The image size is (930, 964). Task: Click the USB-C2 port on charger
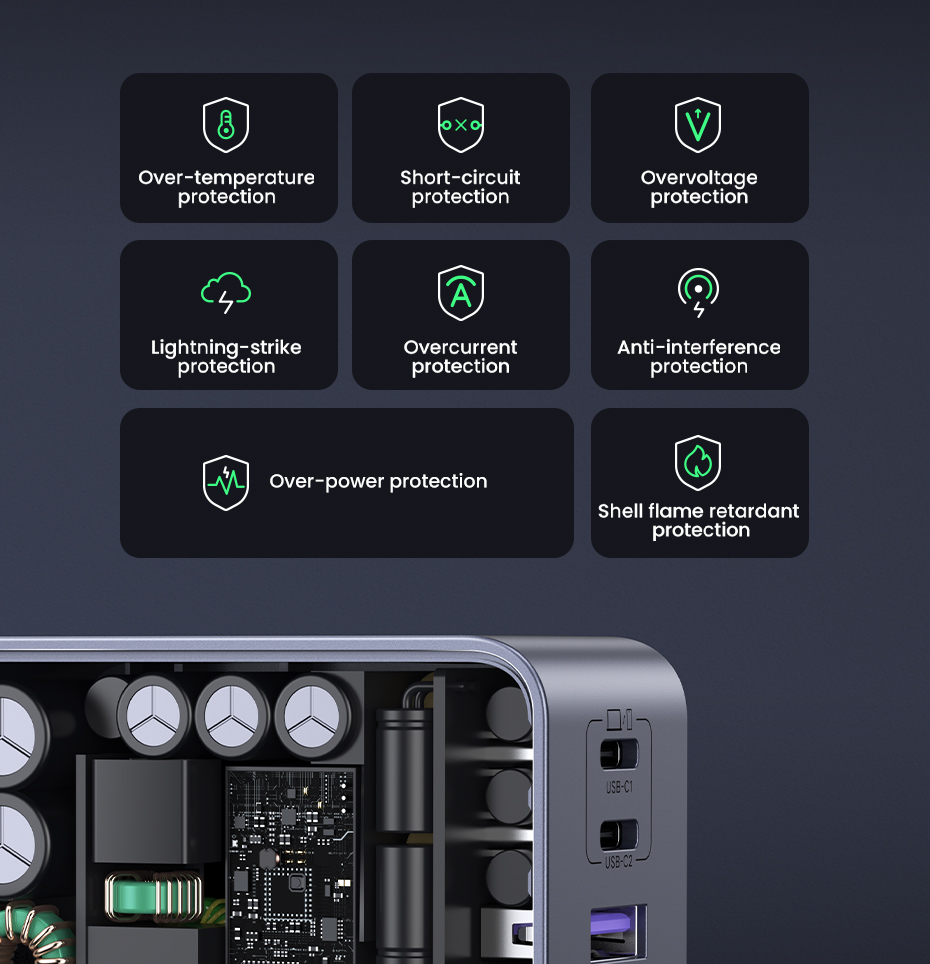(619, 835)
